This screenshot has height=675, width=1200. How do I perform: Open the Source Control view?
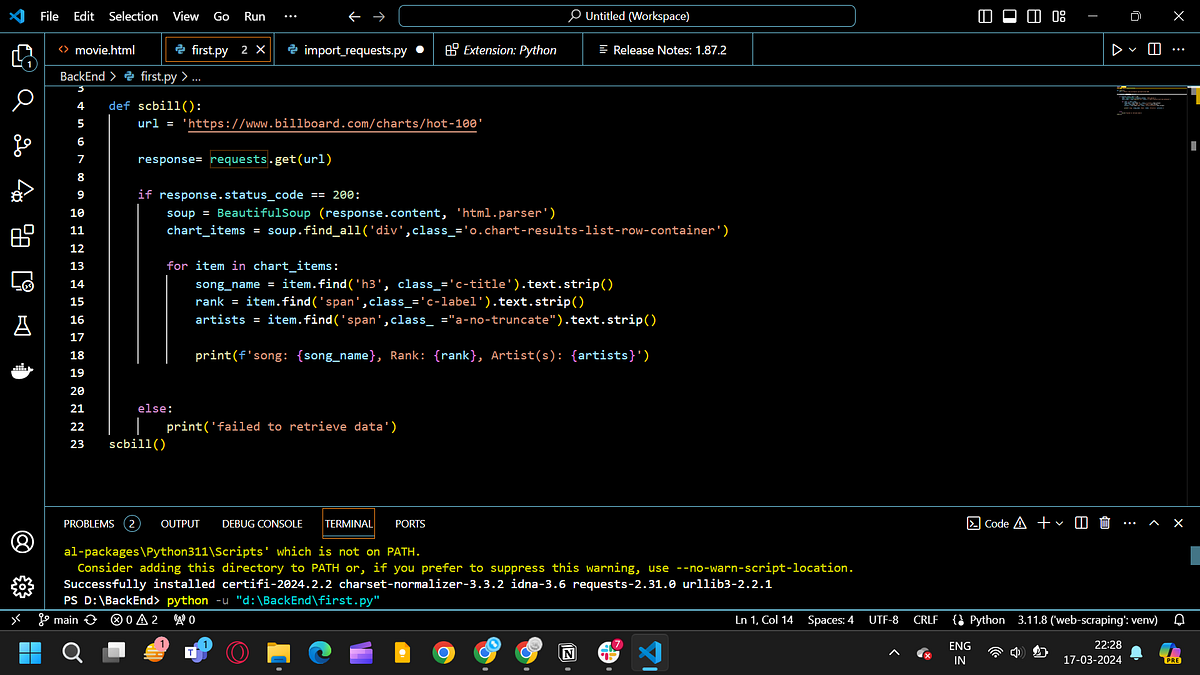23,145
